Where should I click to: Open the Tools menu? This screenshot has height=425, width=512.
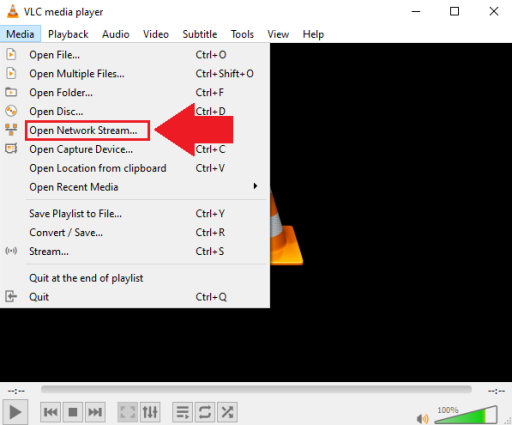[242, 34]
